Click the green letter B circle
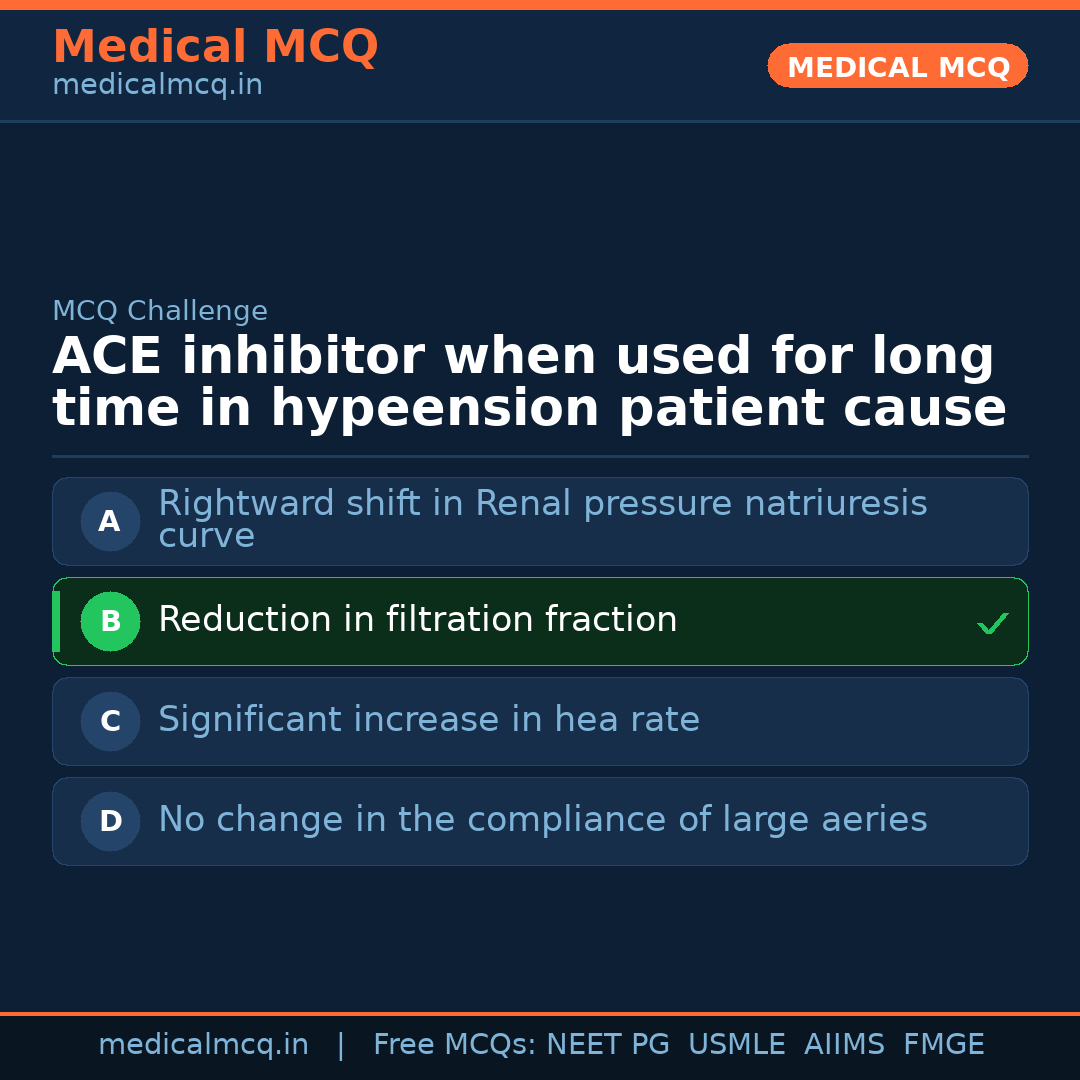This screenshot has height=1080, width=1080. 110,621
